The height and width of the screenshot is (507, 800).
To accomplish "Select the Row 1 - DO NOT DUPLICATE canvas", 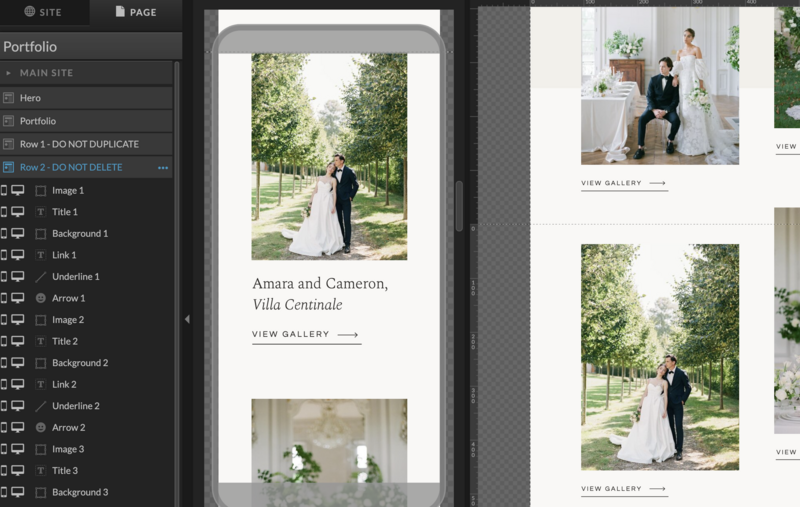I will [79, 144].
